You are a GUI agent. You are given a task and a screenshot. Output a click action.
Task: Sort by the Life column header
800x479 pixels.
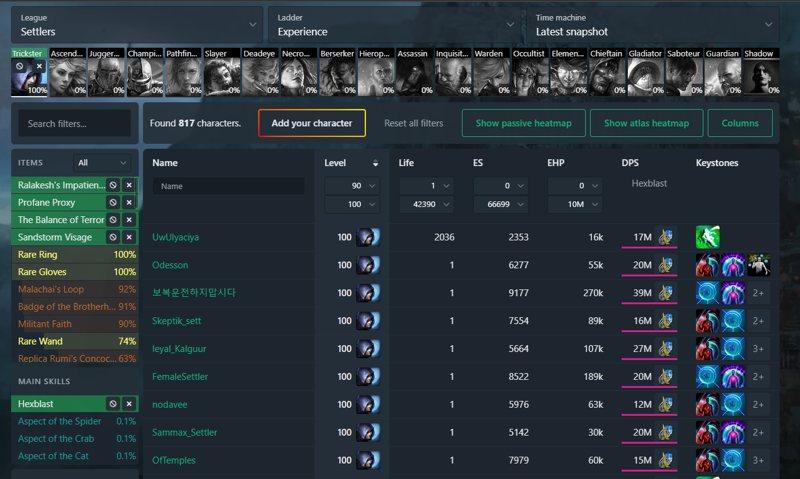pyautogui.click(x=406, y=163)
